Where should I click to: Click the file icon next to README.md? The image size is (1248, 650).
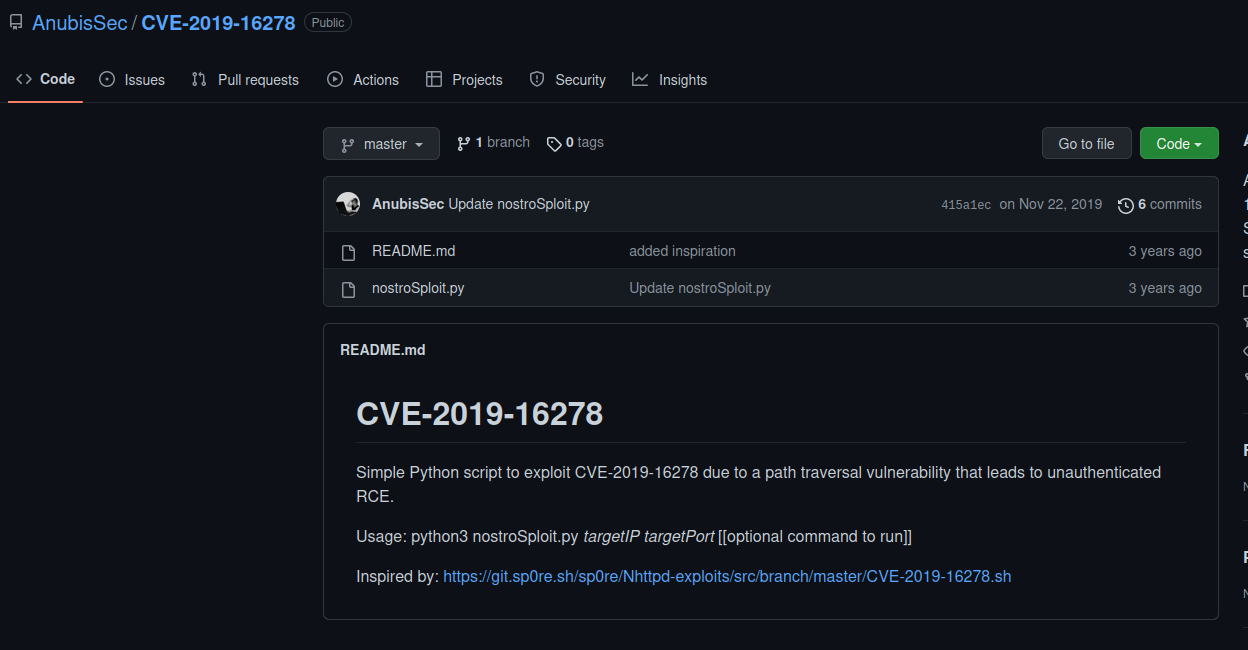(348, 252)
